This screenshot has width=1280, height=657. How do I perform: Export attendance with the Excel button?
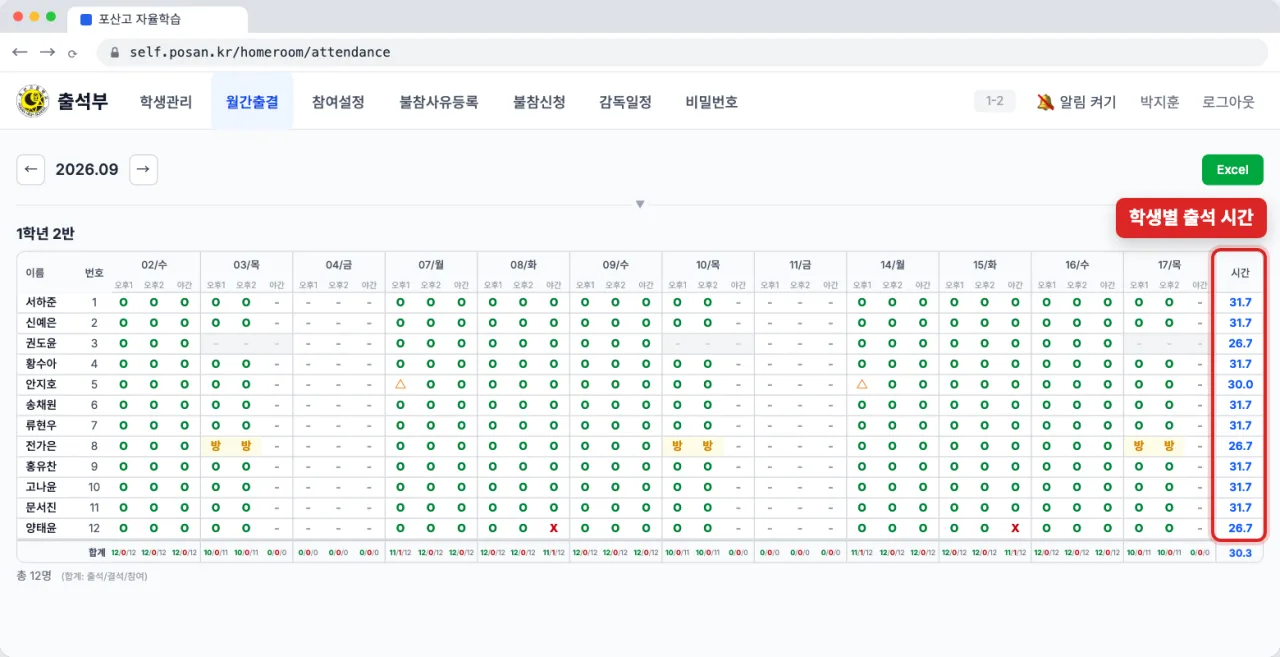pos(1232,169)
